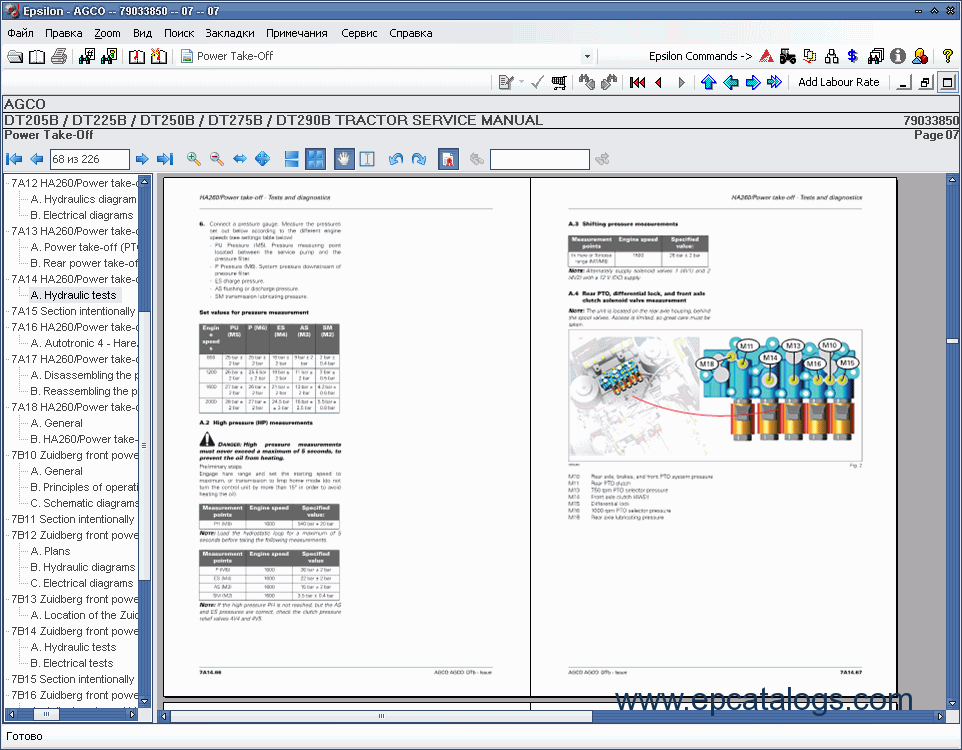
Task: Click the blue left arrow navigation icon
Action: (731, 82)
